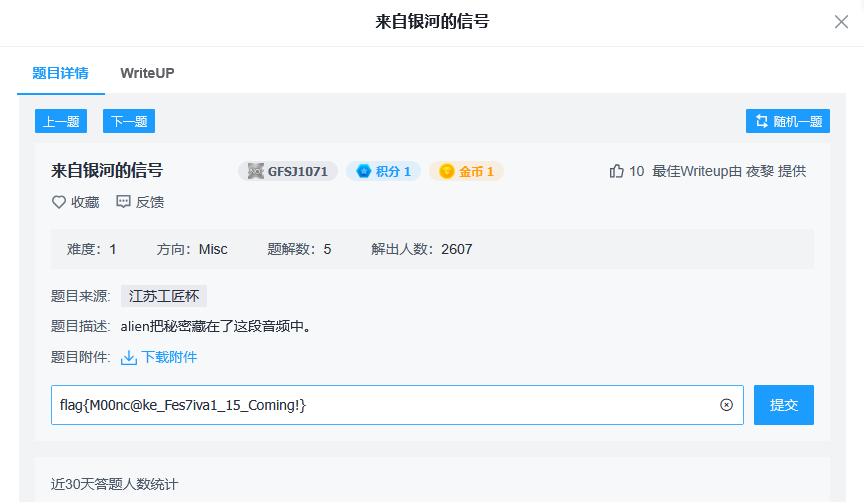The image size is (864, 502).
Task: Go to previous challenge with 上一题
Action: coord(61,121)
